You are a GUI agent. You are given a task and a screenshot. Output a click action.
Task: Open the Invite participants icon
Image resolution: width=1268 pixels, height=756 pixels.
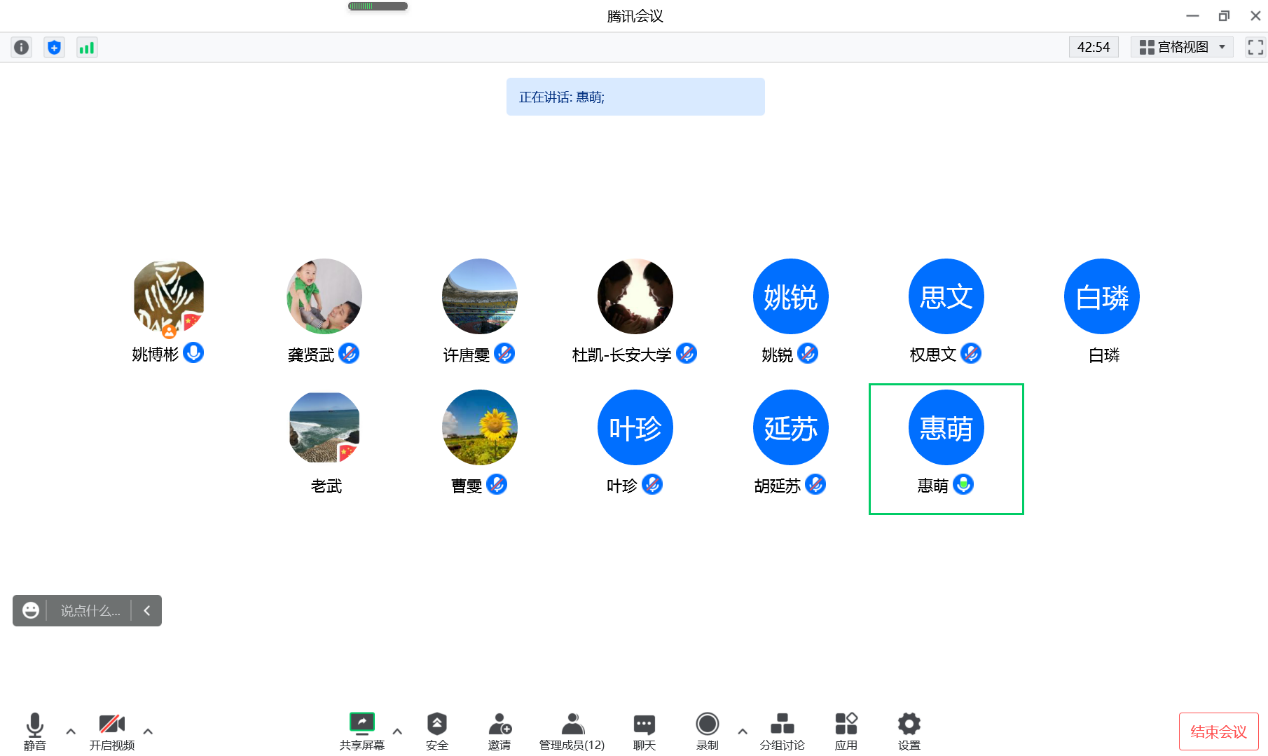click(x=499, y=730)
